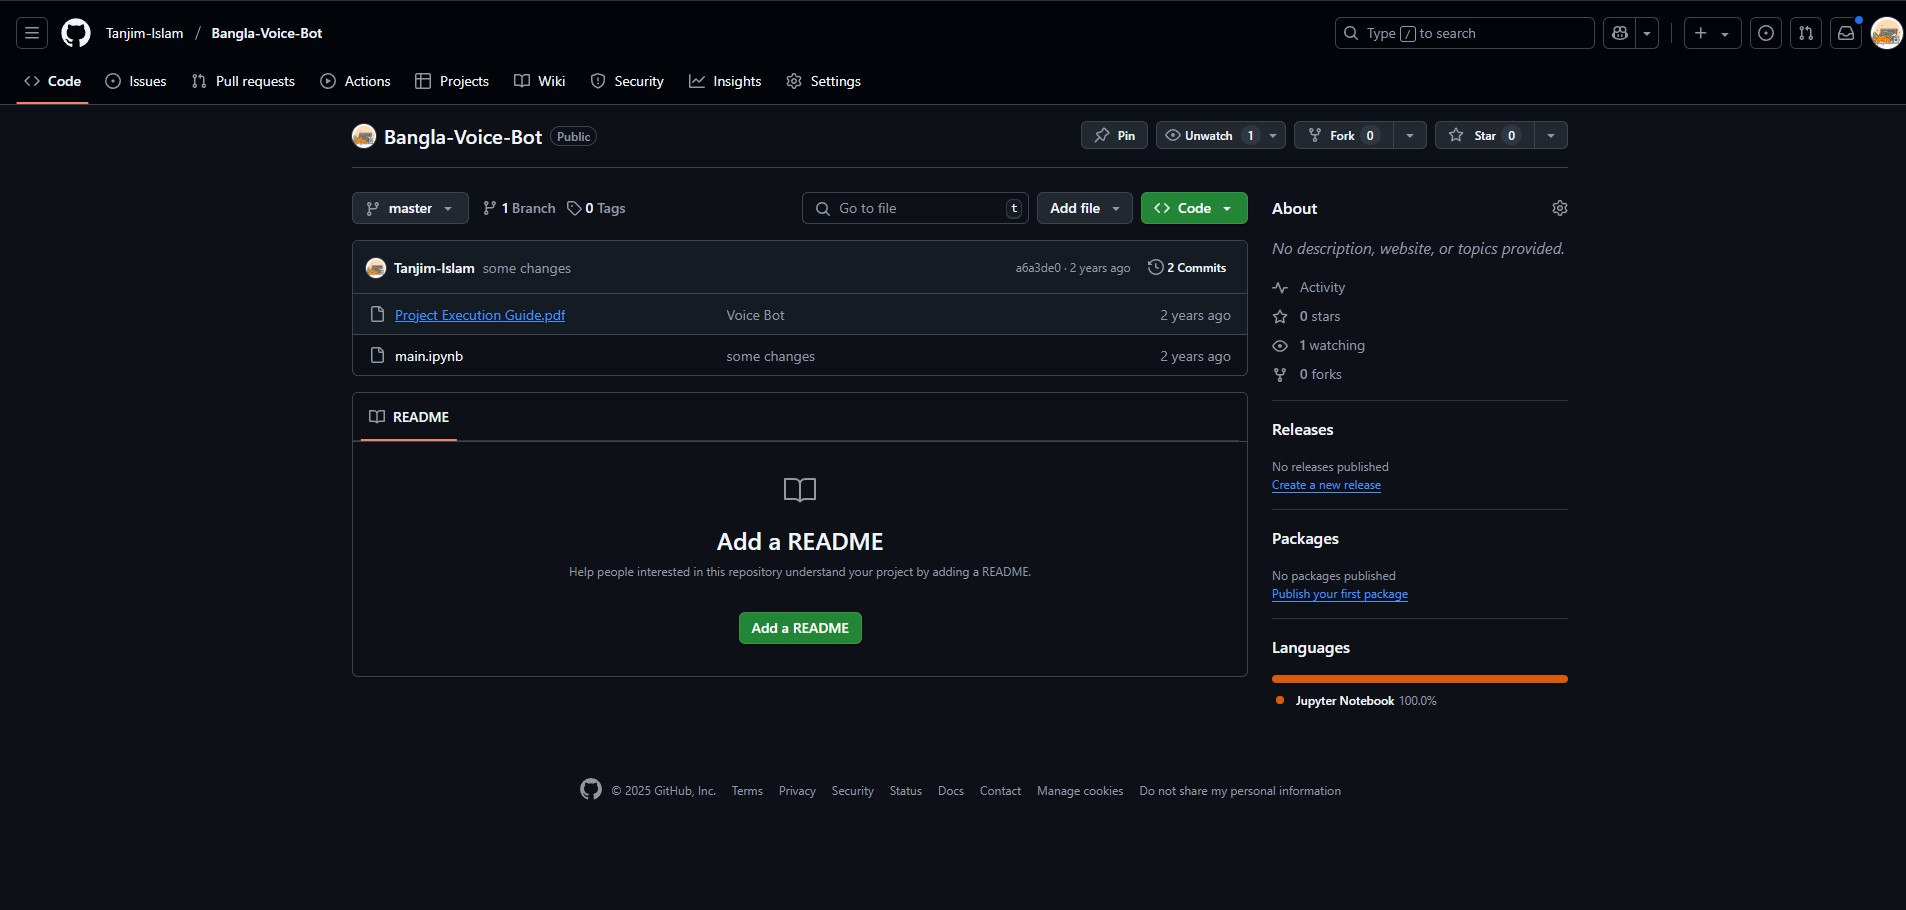Open pull requests icon in top header

pos(1806,33)
